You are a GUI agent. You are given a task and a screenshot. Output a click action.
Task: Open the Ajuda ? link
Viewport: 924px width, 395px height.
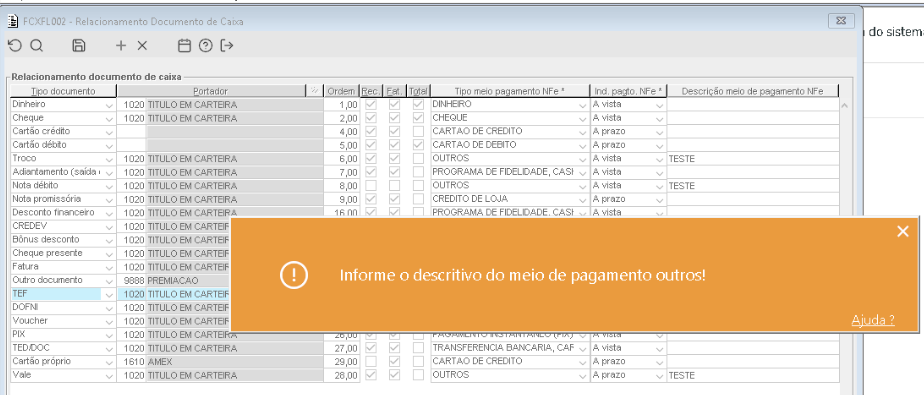pyautogui.click(x=873, y=320)
